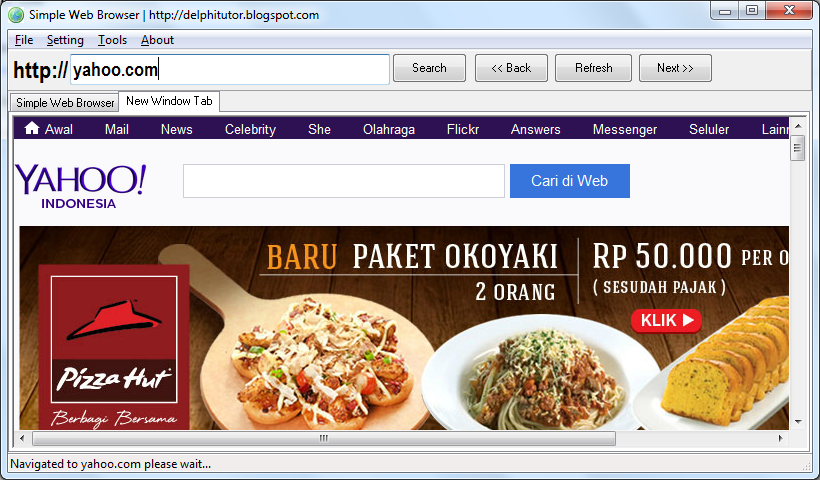This screenshot has width=820, height=480.
Task: Click the horizontal scrollbar right arrow
Action: pyautogui.click(x=781, y=438)
